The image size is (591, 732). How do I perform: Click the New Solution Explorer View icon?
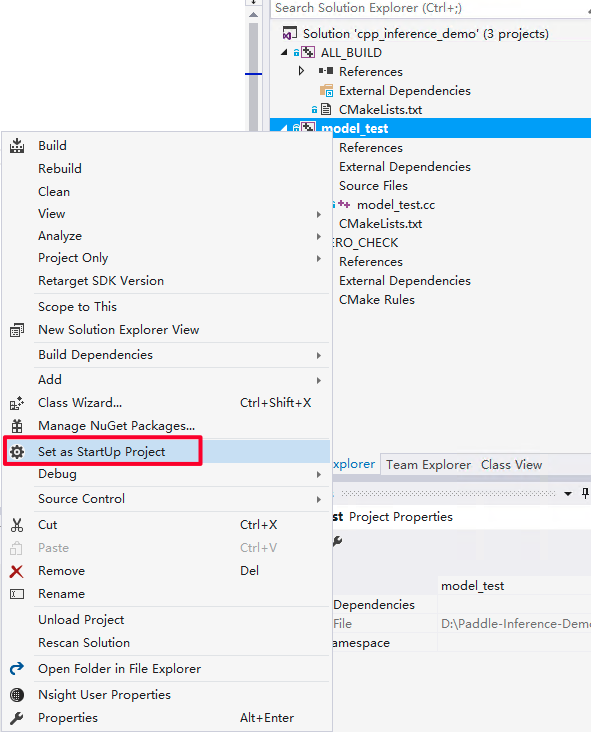17,330
